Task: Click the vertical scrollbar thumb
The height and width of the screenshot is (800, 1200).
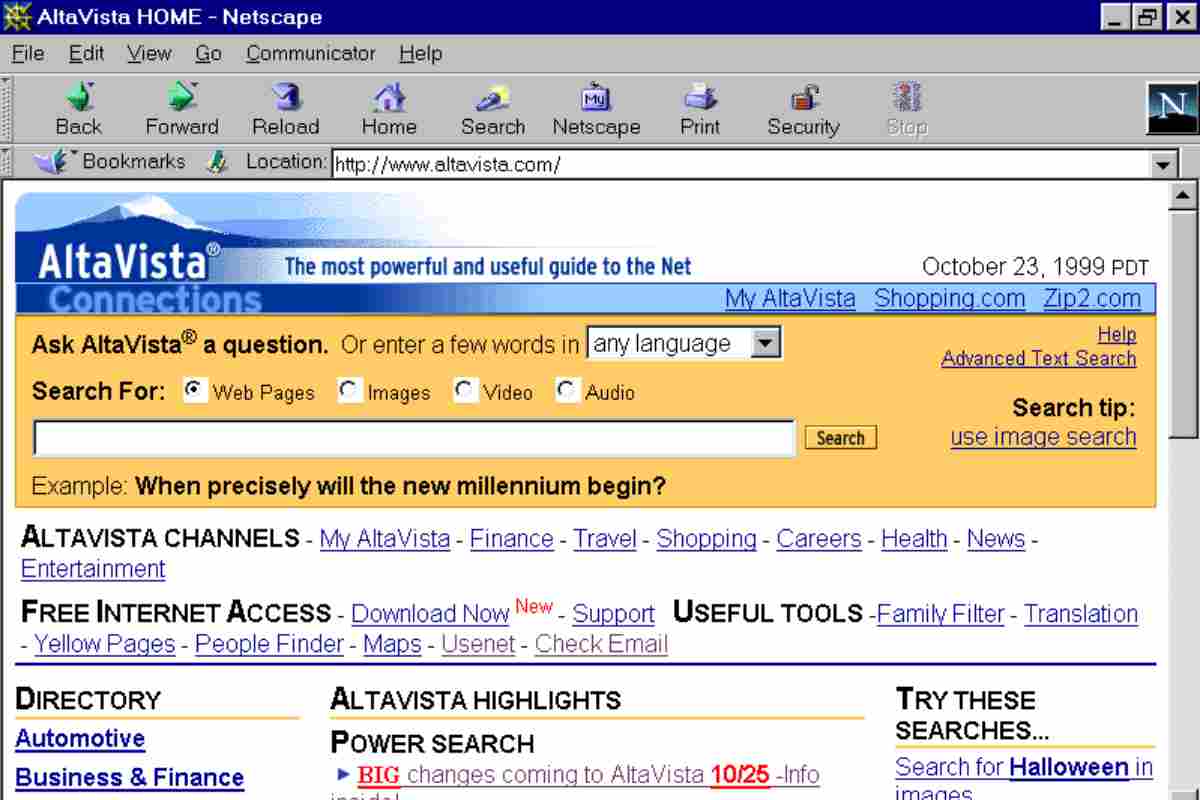Action: [x=1183, y=323]
